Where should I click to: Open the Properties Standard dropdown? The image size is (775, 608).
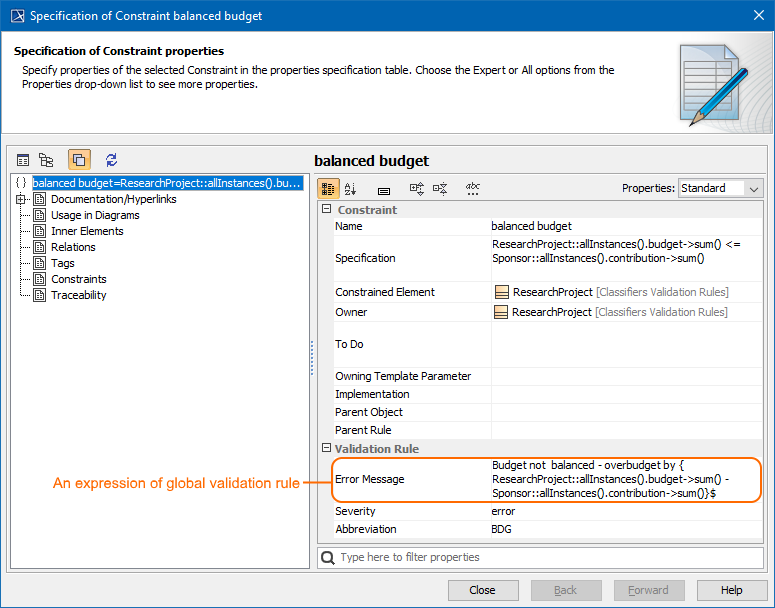(720, 188)
